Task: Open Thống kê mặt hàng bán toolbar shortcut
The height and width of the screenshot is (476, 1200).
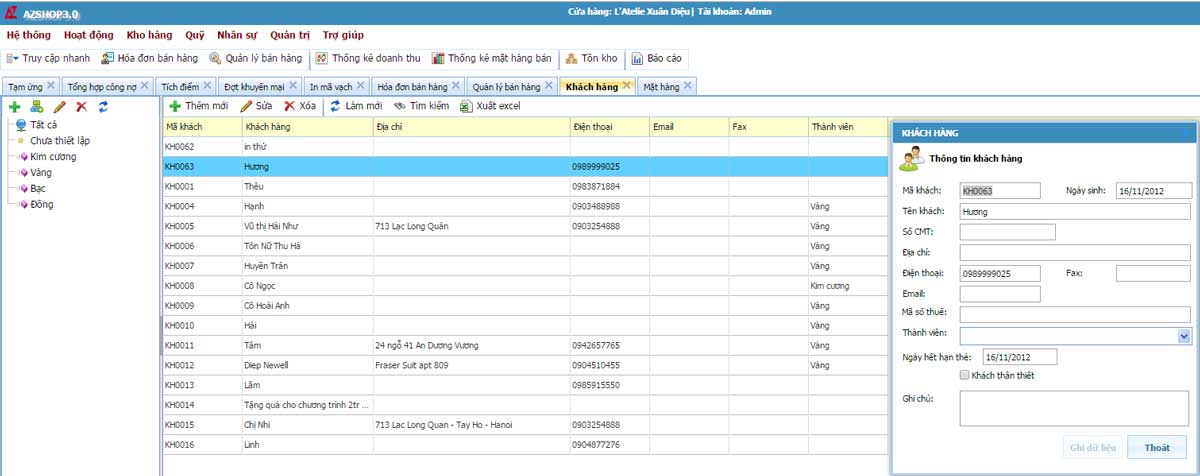Action: point(492,58)
